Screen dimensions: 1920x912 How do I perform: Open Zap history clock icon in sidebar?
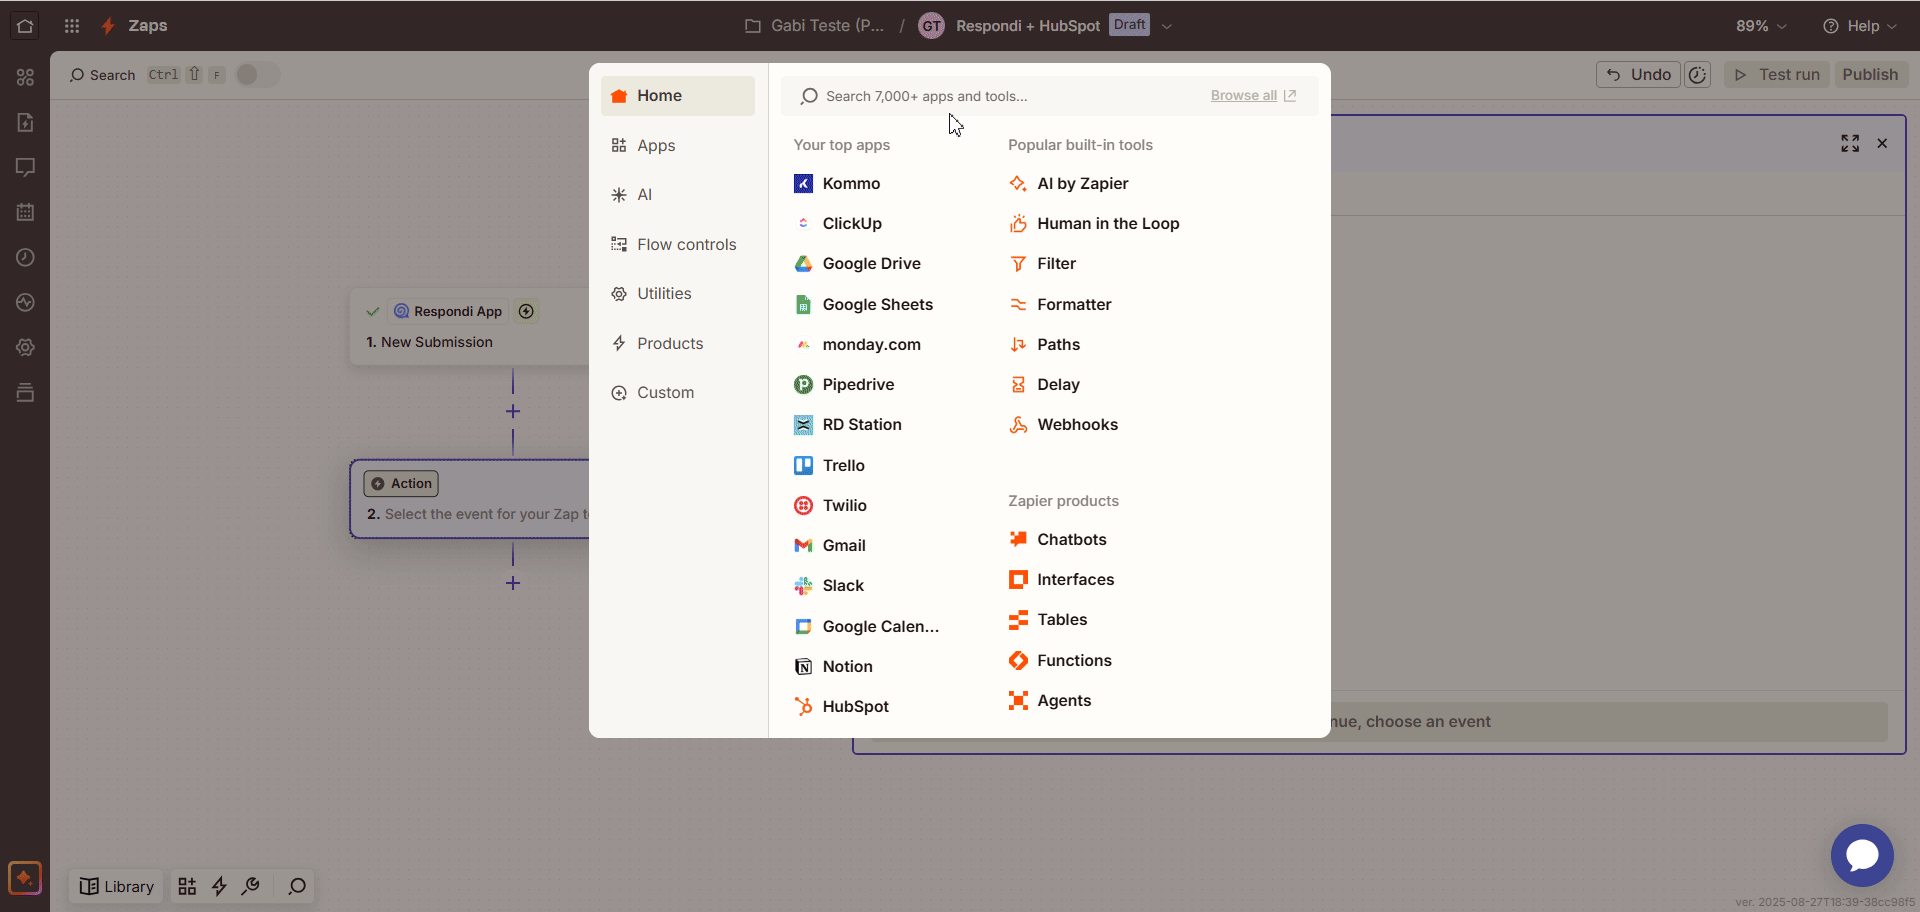pos(25,258)
